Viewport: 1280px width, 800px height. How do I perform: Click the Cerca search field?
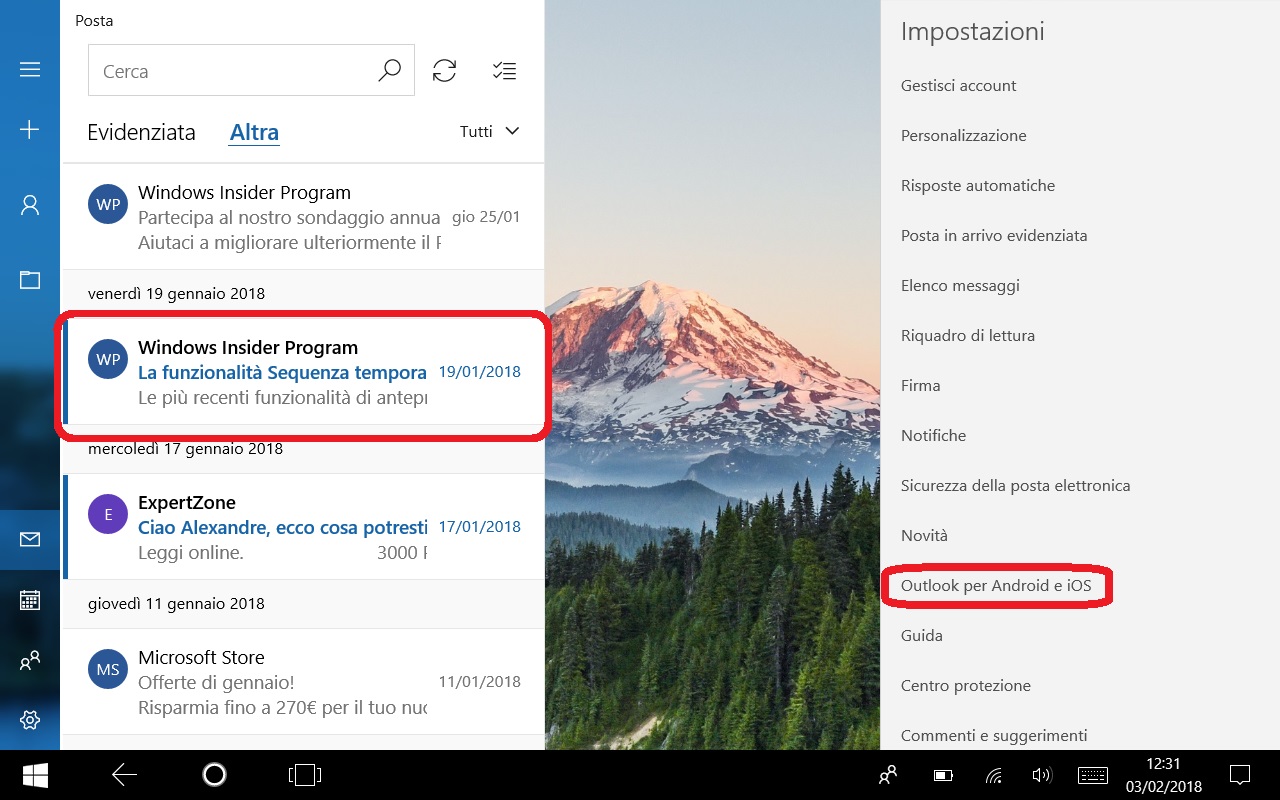pyautogui.click(x=251, y=71)
